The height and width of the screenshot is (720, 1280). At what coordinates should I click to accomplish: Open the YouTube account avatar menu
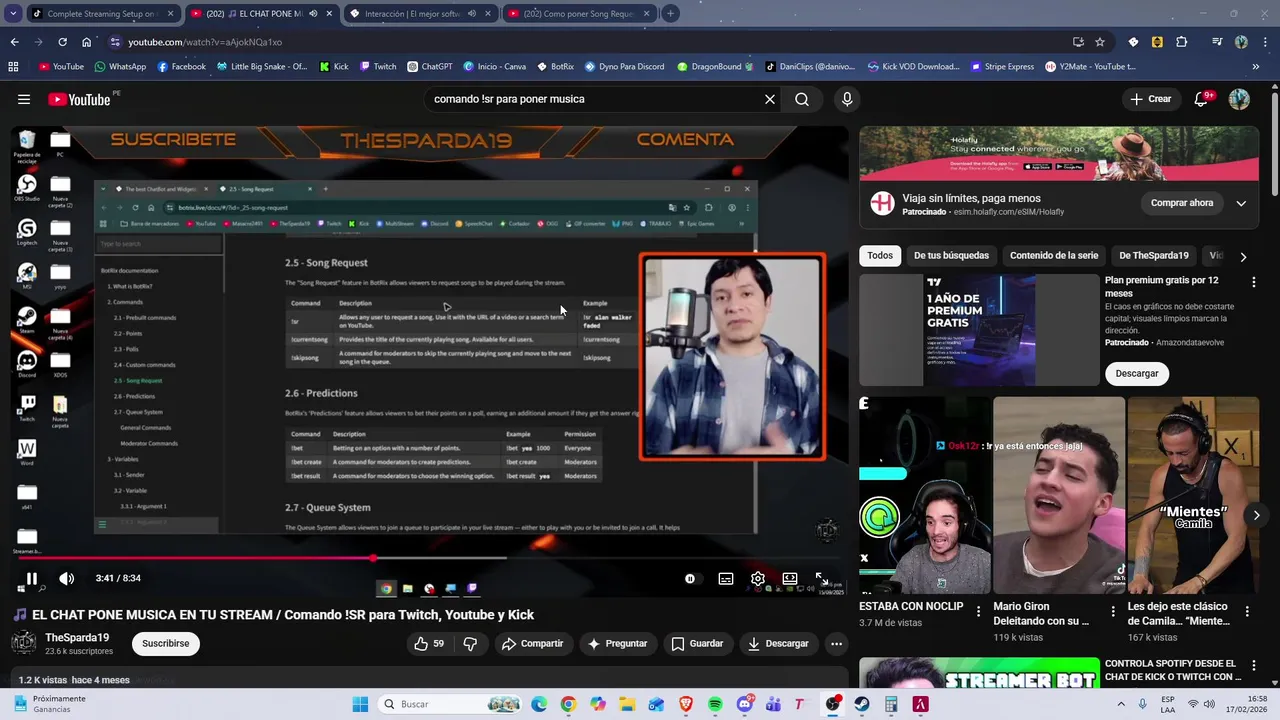click(1239, 99)
